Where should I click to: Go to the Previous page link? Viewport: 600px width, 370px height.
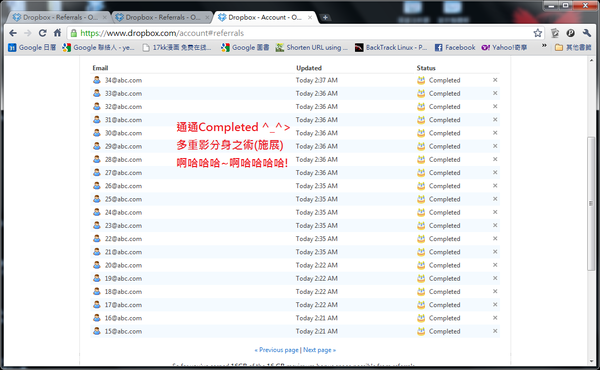[x=276, y=350]
